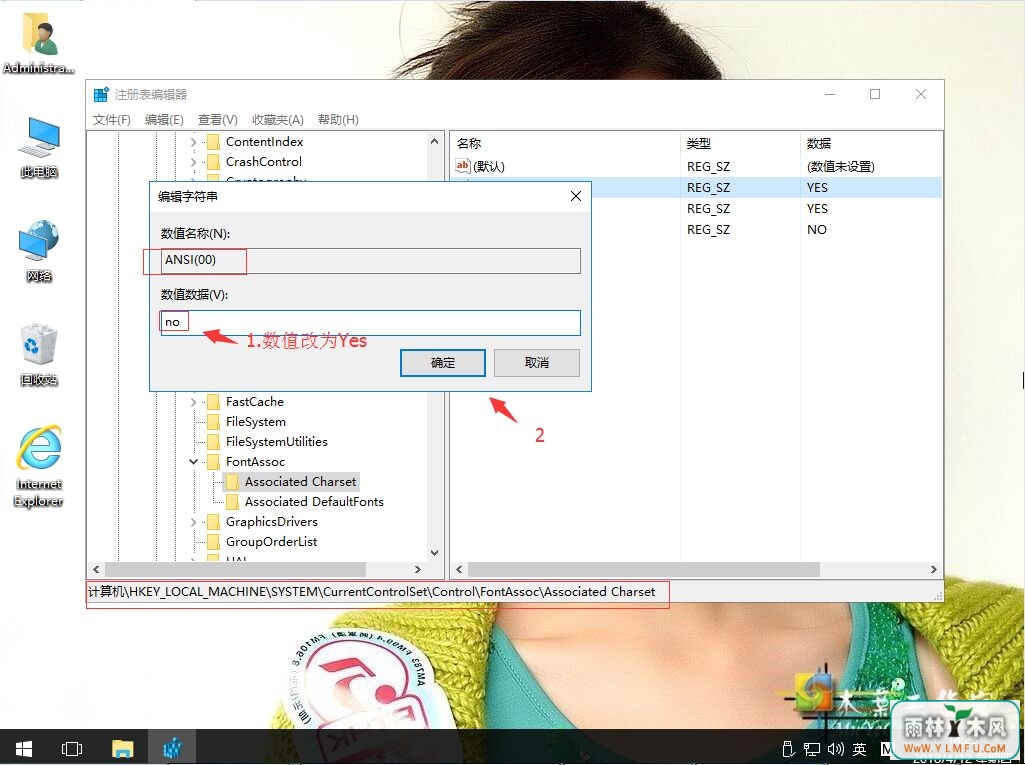Expand the GraphicsDrivers tree node
Viewport: 1025px width, 765px height.
(193, 522)
